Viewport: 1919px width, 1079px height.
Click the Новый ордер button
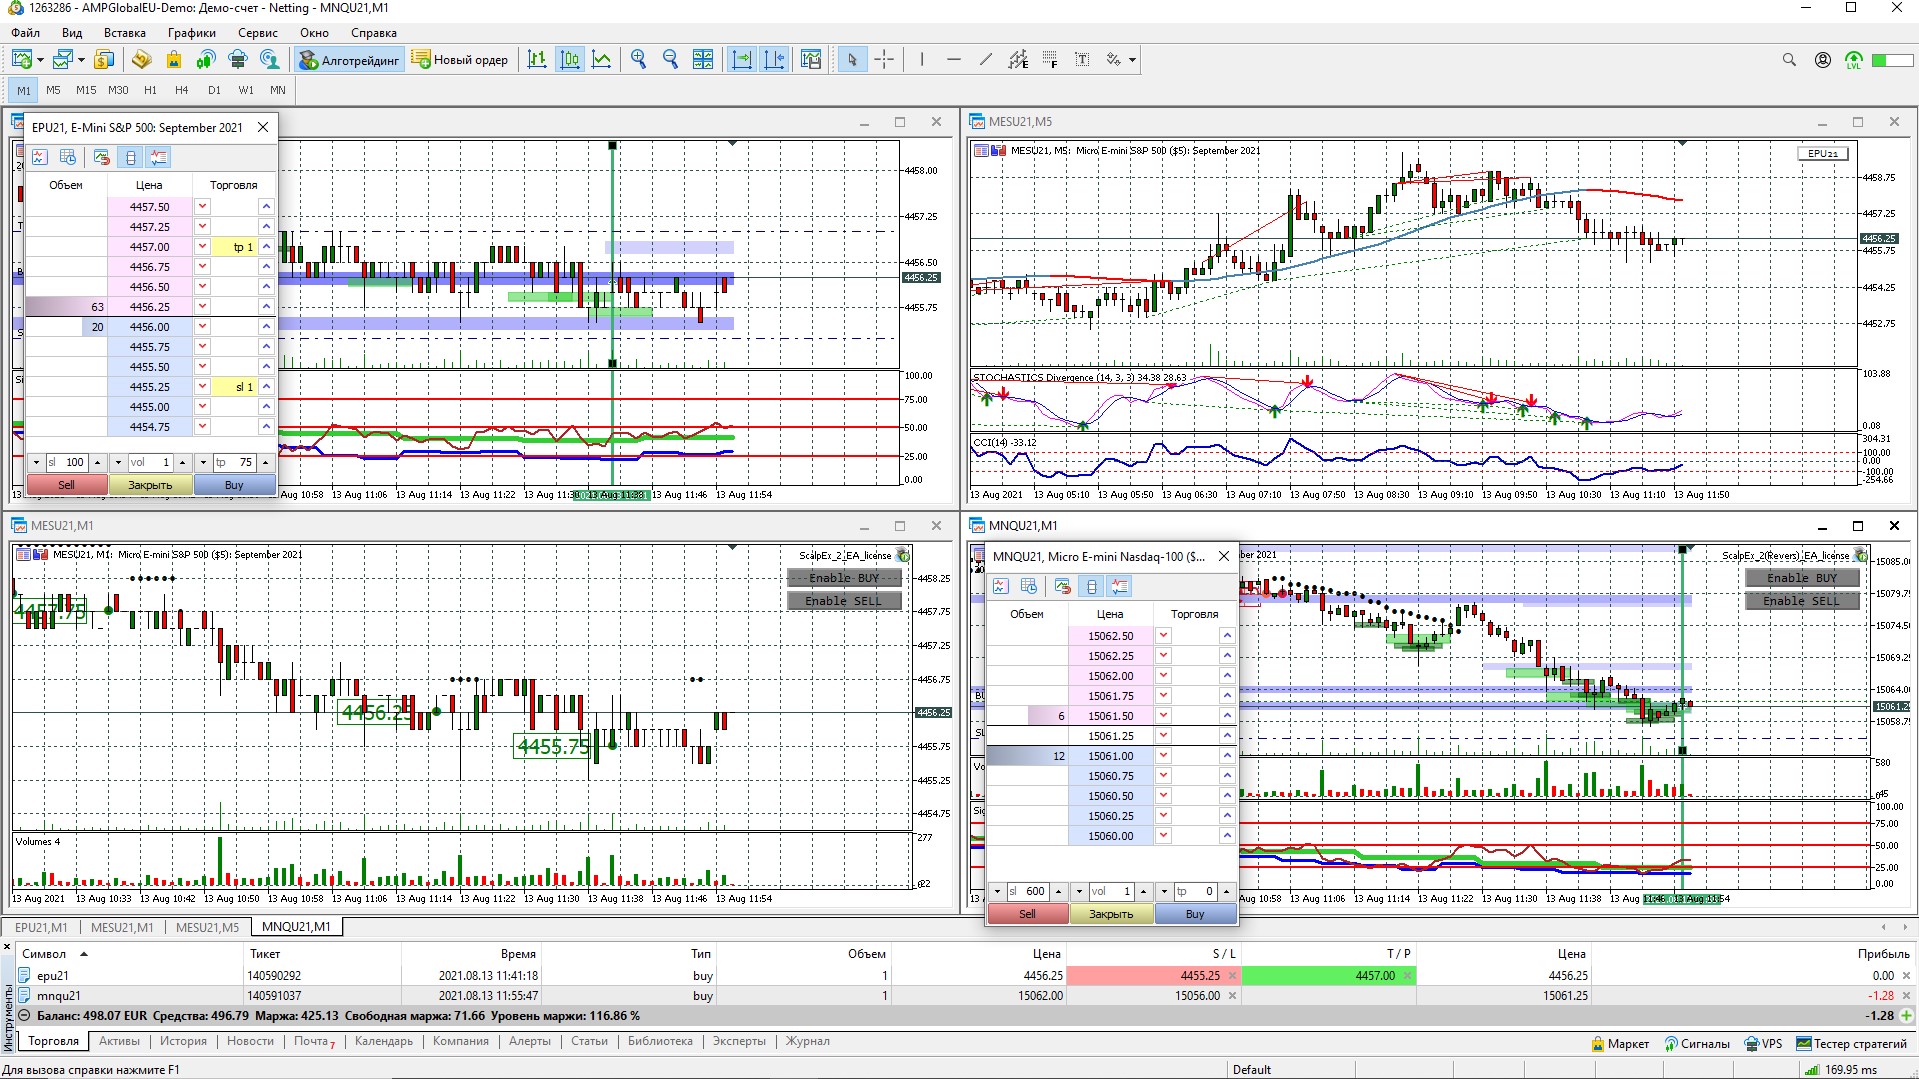[x=460, y=60]
